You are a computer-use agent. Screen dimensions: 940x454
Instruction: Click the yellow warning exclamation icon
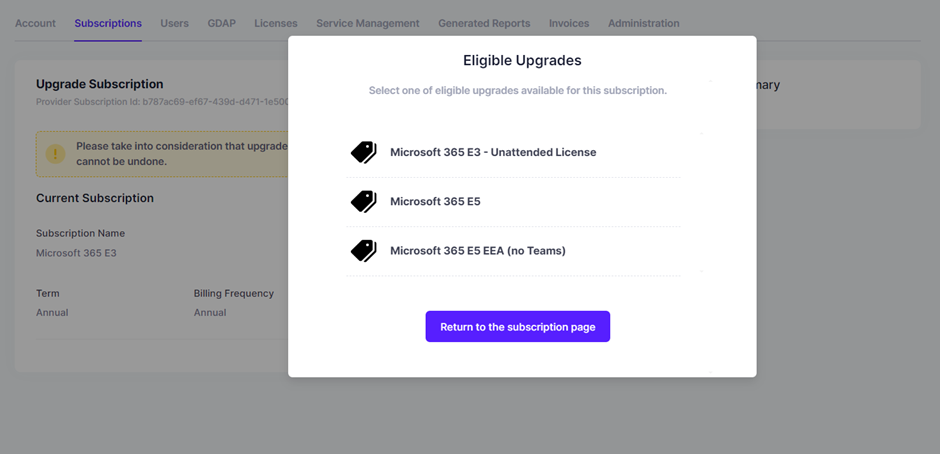coord(55,154)
